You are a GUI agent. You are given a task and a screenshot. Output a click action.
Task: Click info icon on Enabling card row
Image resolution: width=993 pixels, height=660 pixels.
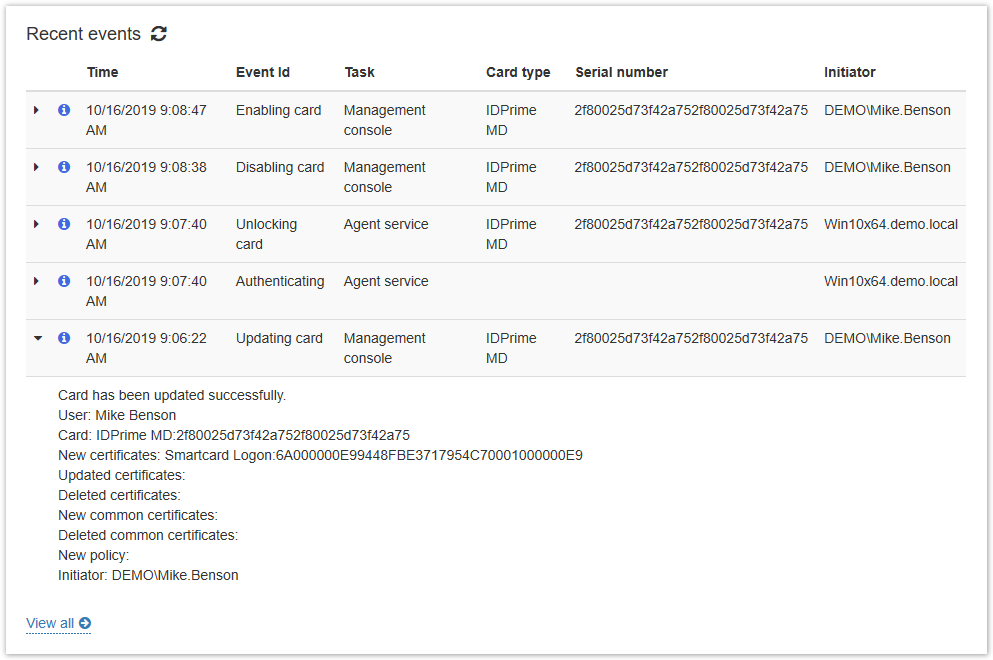tap(64, 110)
